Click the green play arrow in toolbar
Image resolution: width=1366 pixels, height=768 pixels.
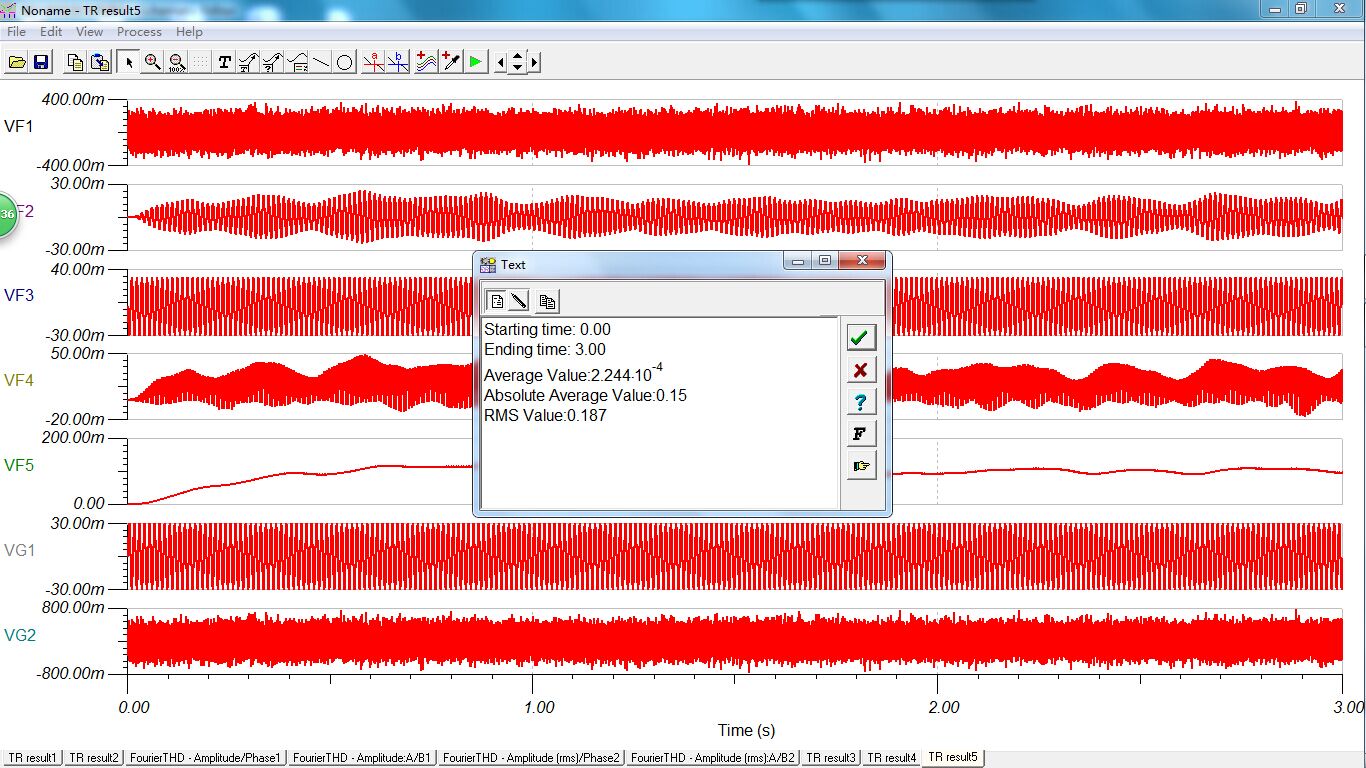[475, 62]
